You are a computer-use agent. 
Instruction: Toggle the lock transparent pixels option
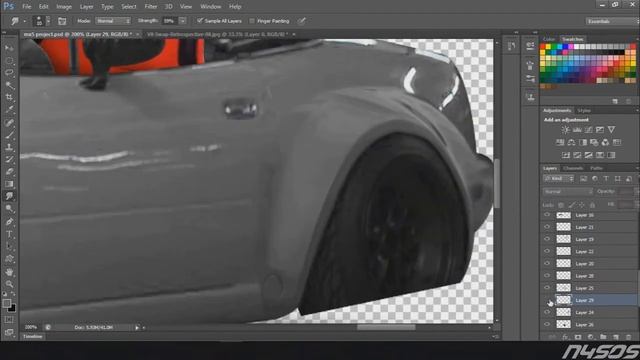pos(561,205)
